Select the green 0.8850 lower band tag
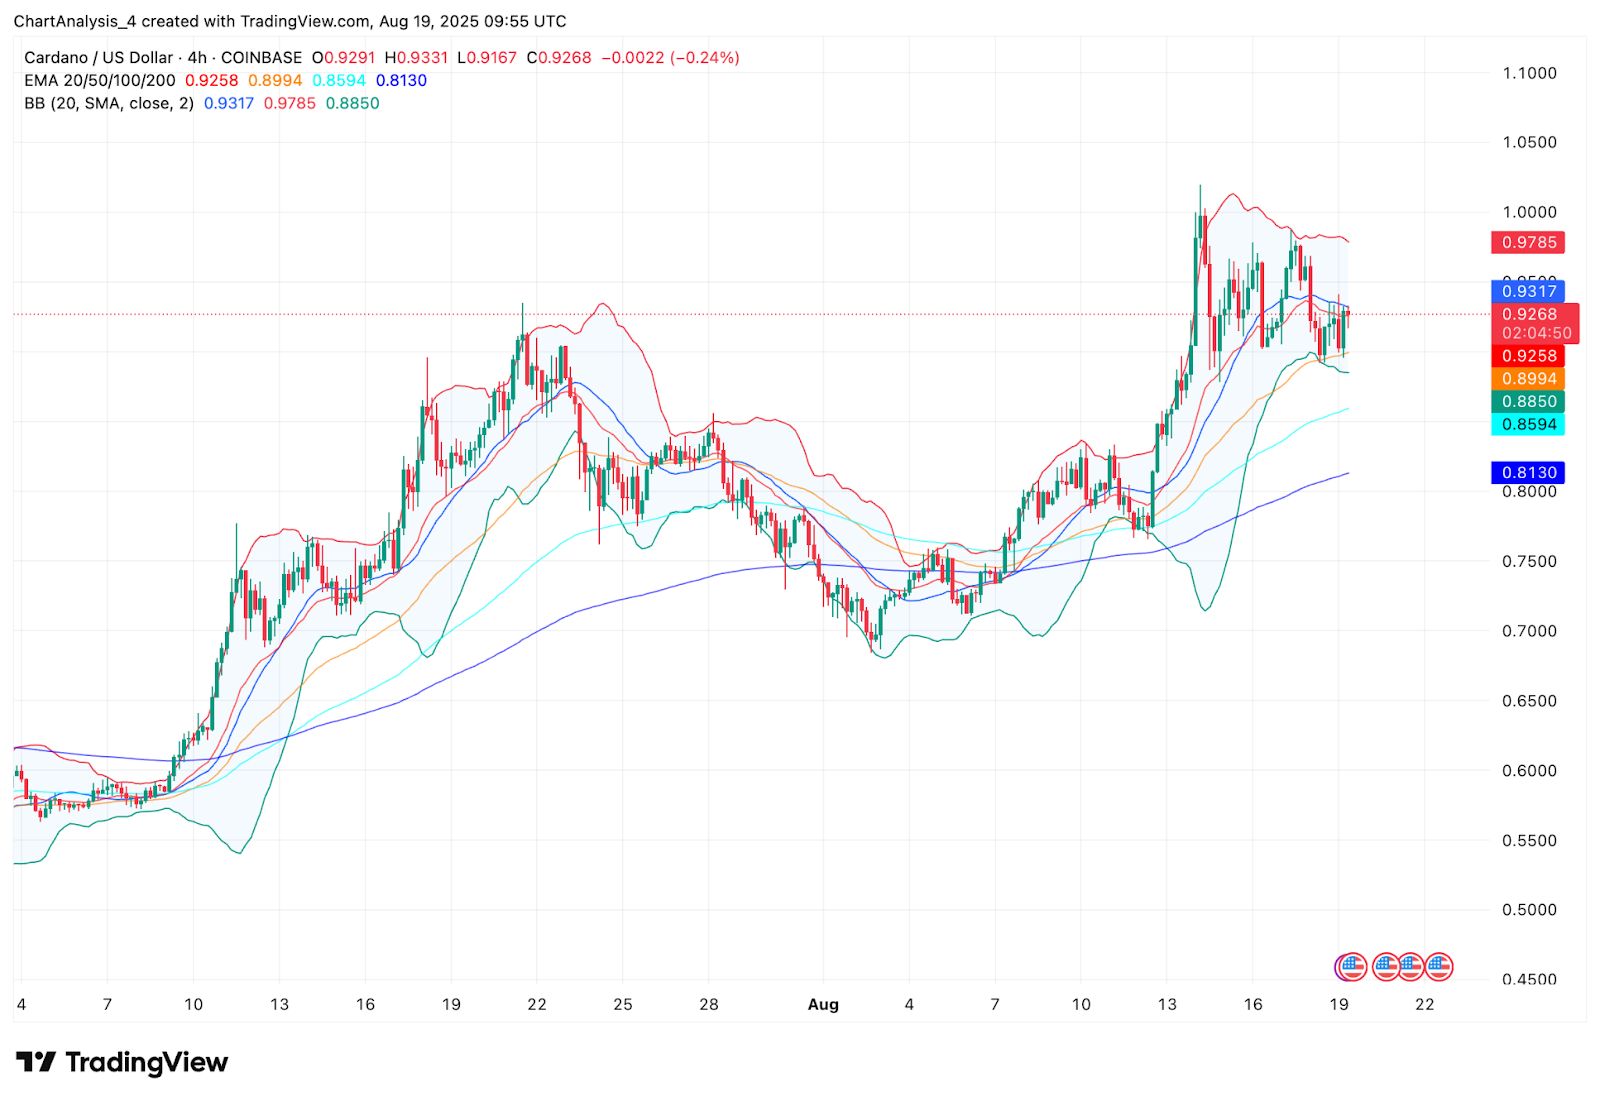This screenshot has height=1102, width=1600. pos(1528,401)
